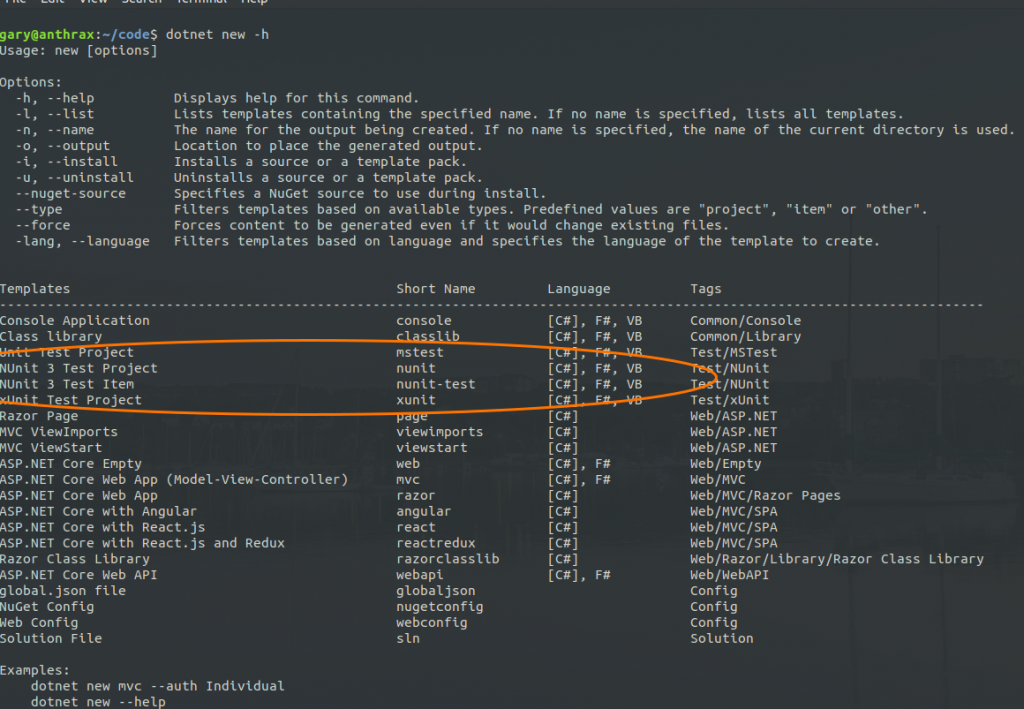Click the 'NuGet Config' template name
The height and width of the screenshot is (709, 1024).
point(47,607)
